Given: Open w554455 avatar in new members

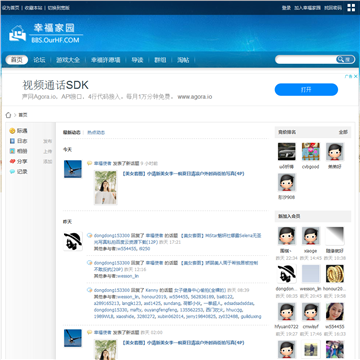Looking at the screenshot, I should [x=335, y=312].
